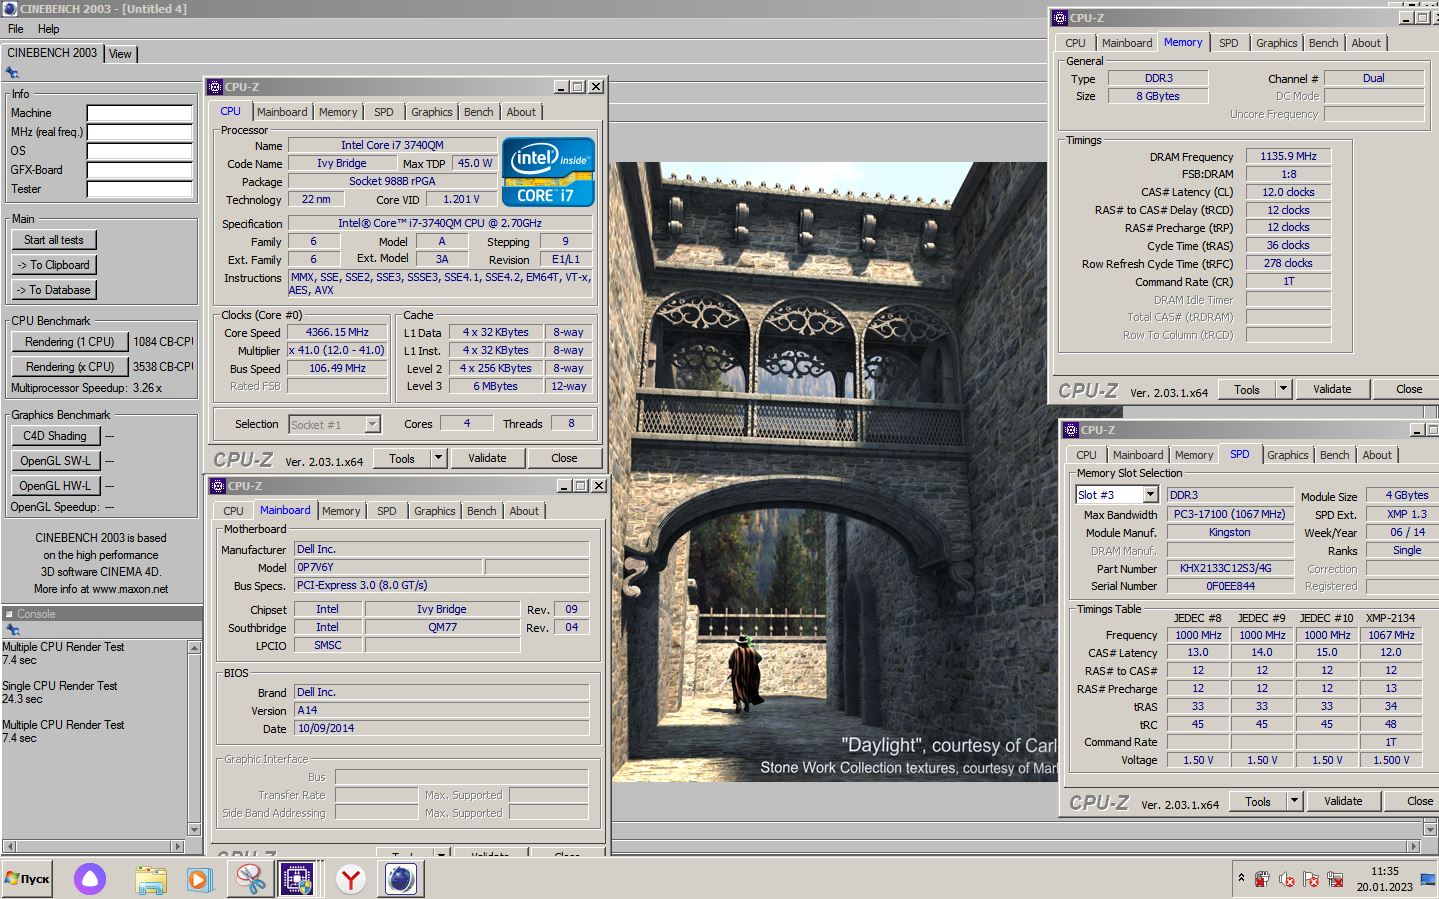This screenshot has height=899, width=1439.
Task: Click CPU-Z title icon in Memory window
Action: tap(1060, 18)
